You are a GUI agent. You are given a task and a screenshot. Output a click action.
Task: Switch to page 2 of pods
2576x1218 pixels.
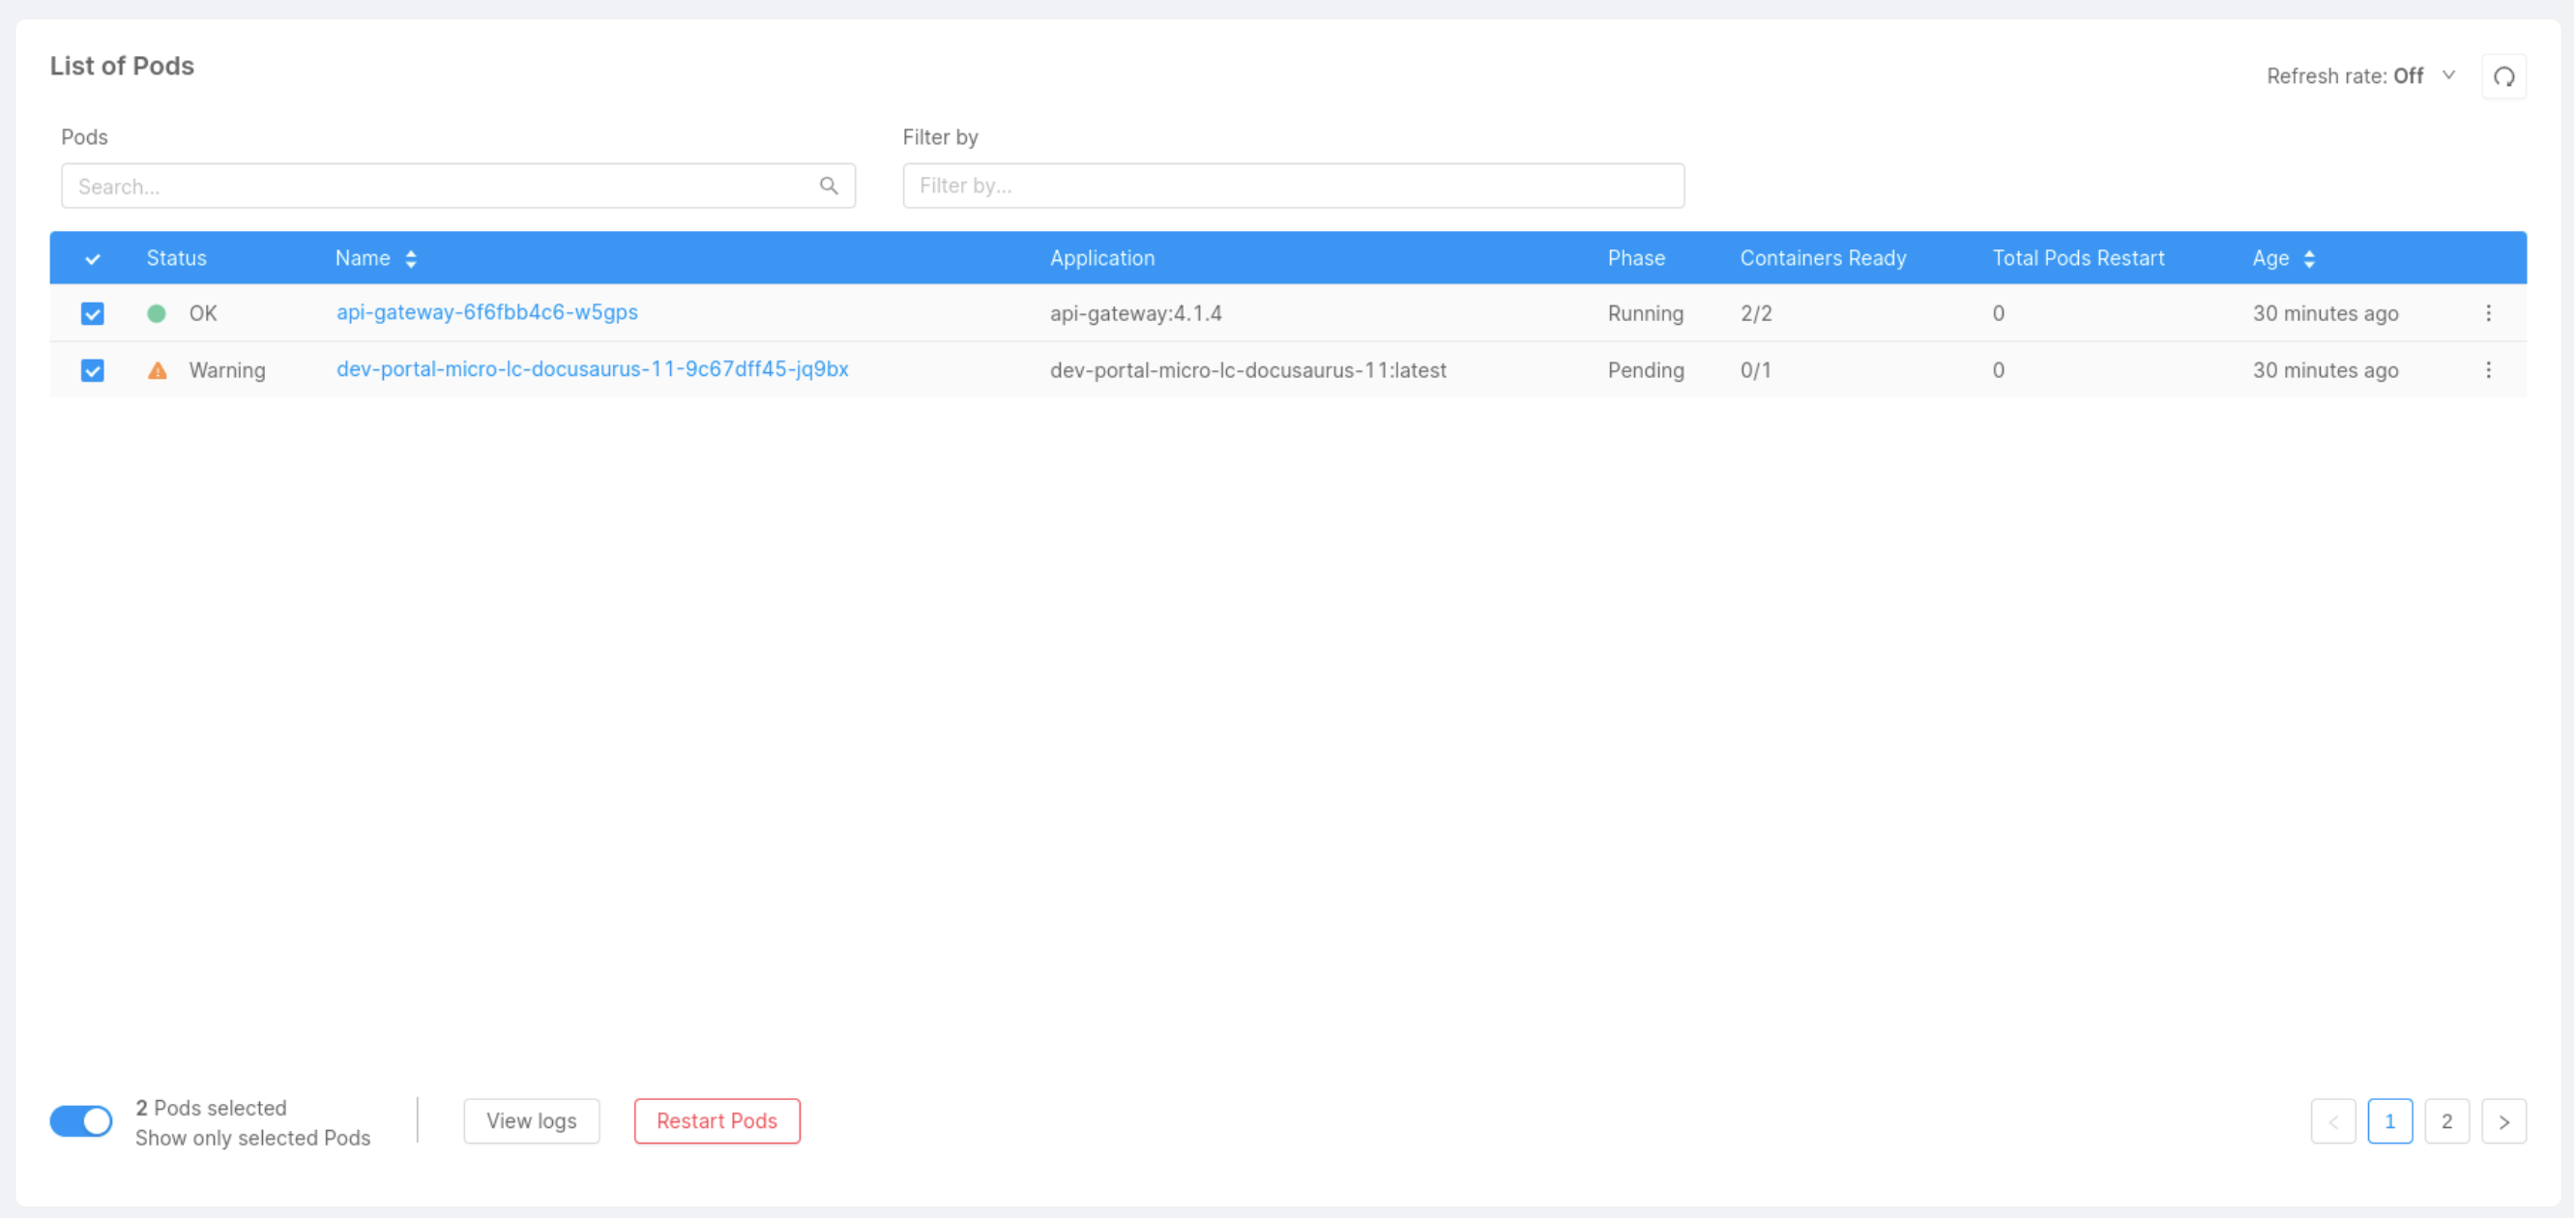coord(2446,1122)
